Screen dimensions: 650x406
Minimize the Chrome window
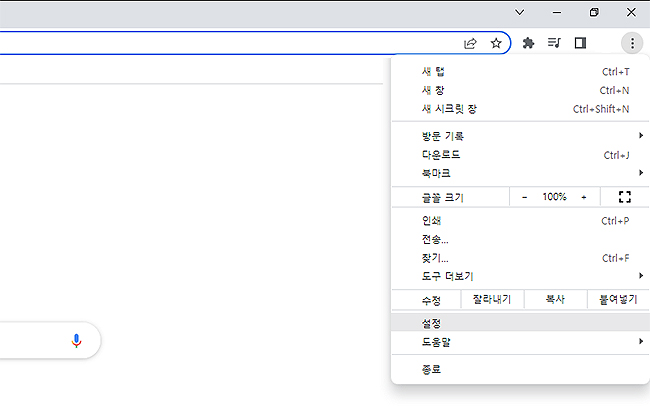coord(557,12)
